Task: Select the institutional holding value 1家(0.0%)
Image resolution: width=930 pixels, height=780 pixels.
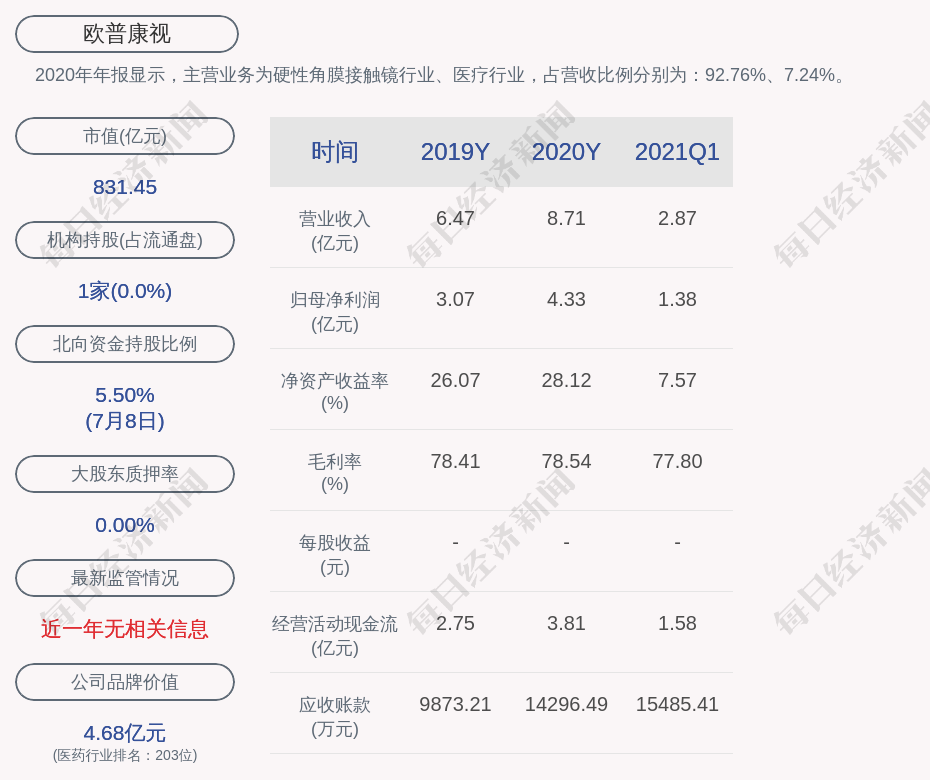Action: click(125, 291)
